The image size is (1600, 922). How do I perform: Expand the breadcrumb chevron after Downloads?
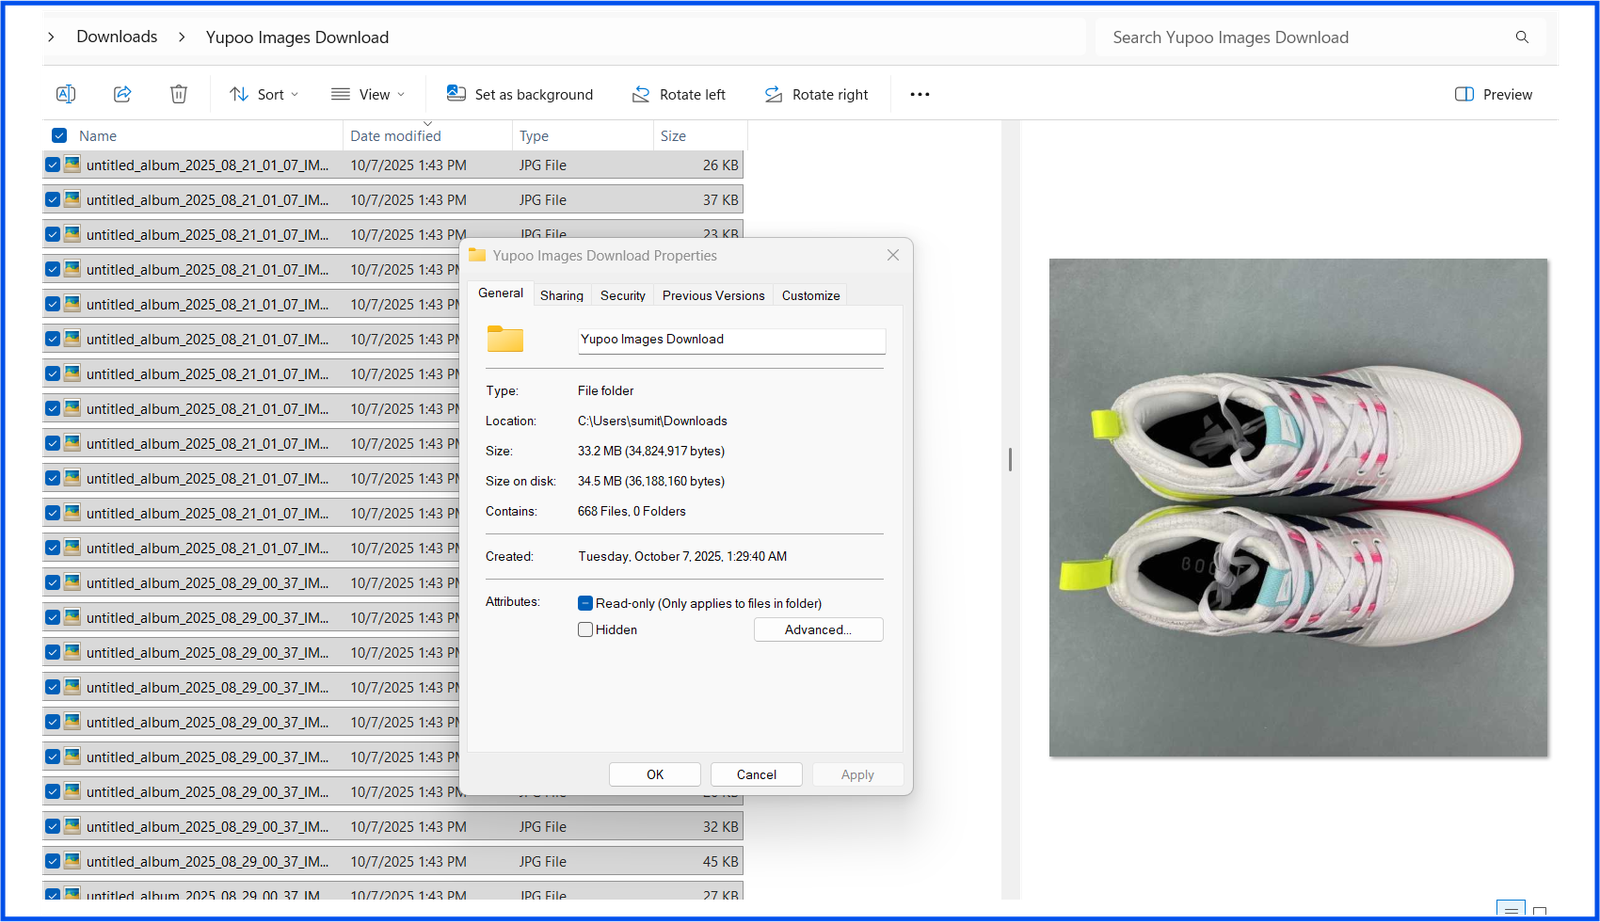pyautogui.click(x=182, y=37)
